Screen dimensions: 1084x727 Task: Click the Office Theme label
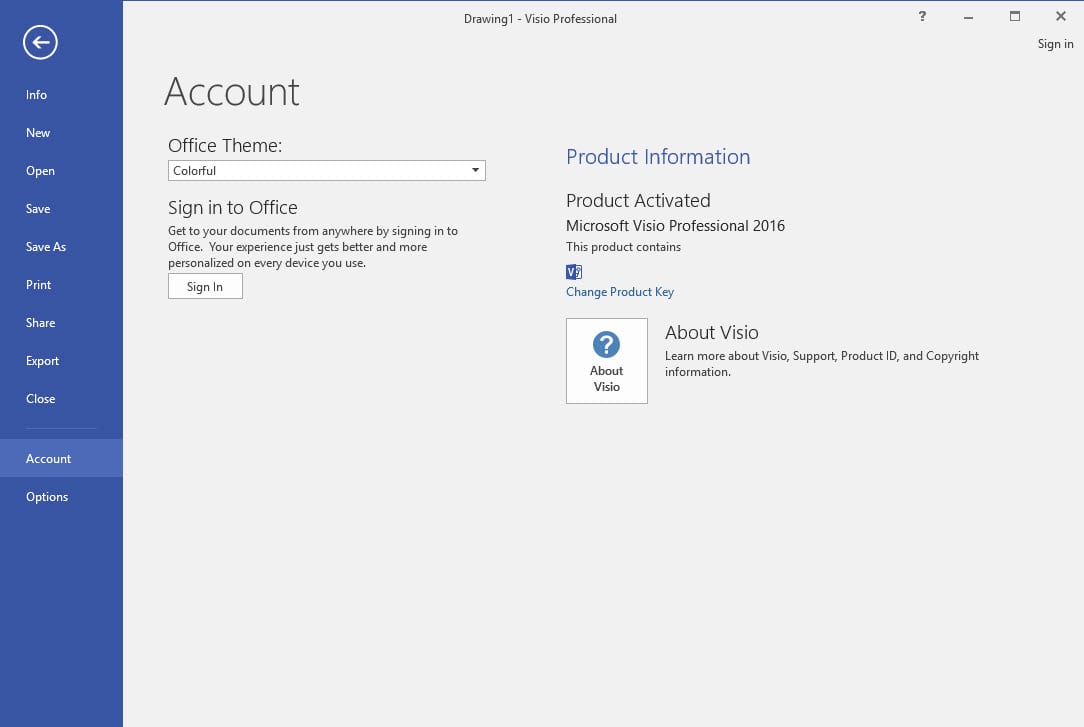pyautogui.click(x=225, y=145)
